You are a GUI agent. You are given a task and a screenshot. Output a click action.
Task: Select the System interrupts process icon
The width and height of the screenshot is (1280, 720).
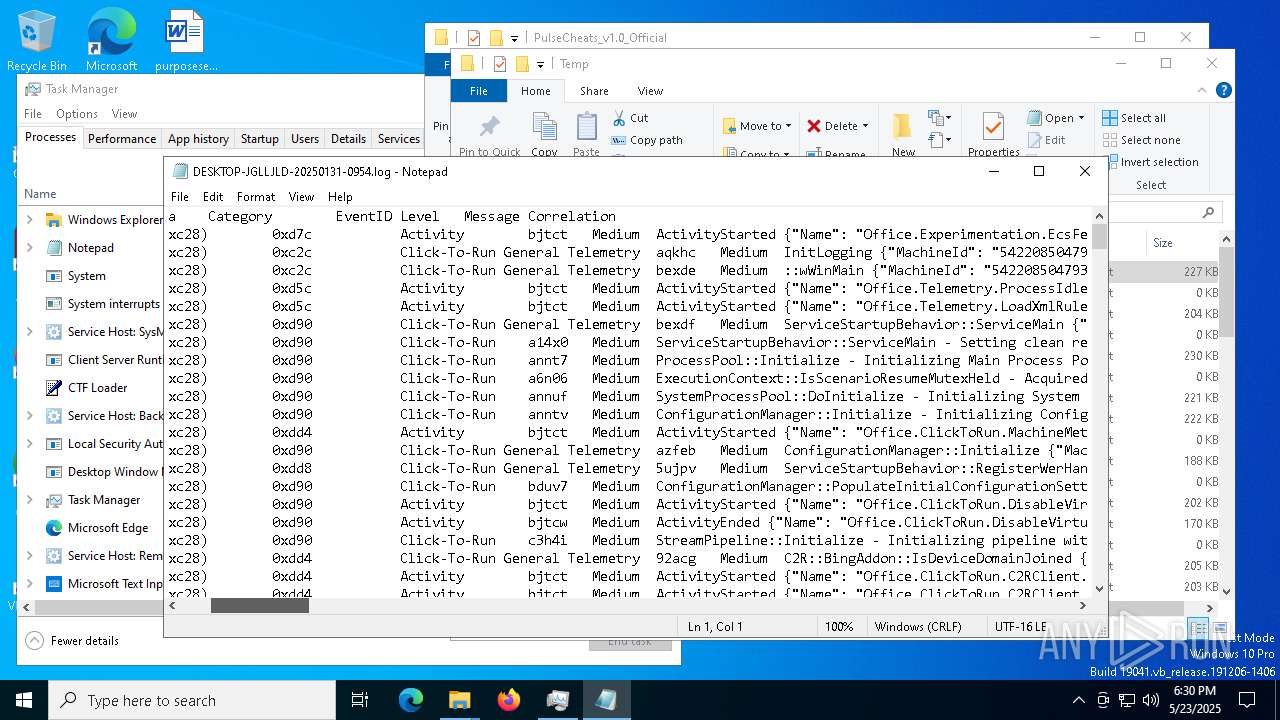pos(53,304)
